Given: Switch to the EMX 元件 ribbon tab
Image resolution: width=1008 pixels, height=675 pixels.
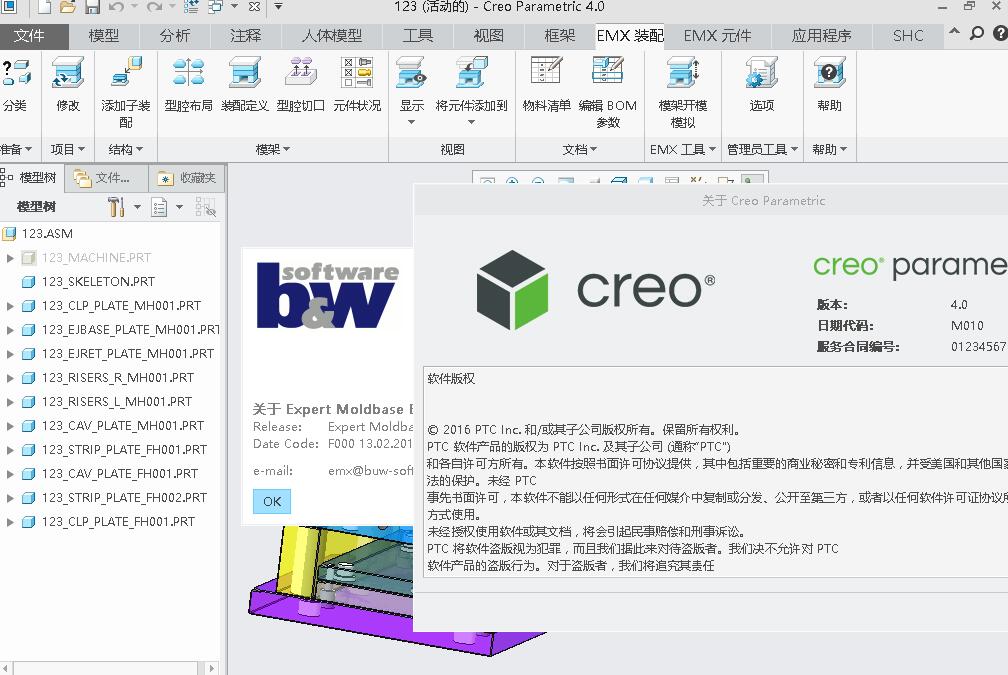Looking at the screenshot, I should (x=716, y=35).
